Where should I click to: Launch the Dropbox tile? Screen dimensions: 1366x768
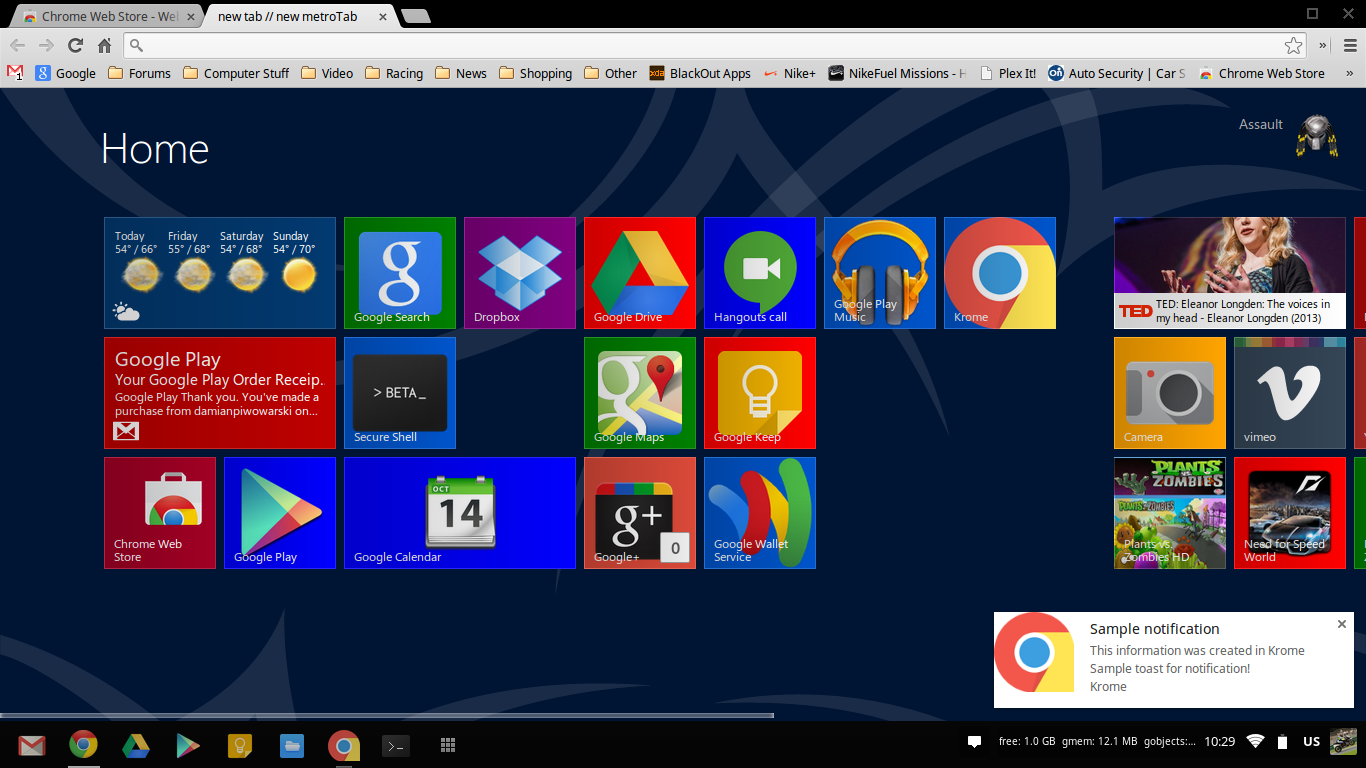[520, 273]
